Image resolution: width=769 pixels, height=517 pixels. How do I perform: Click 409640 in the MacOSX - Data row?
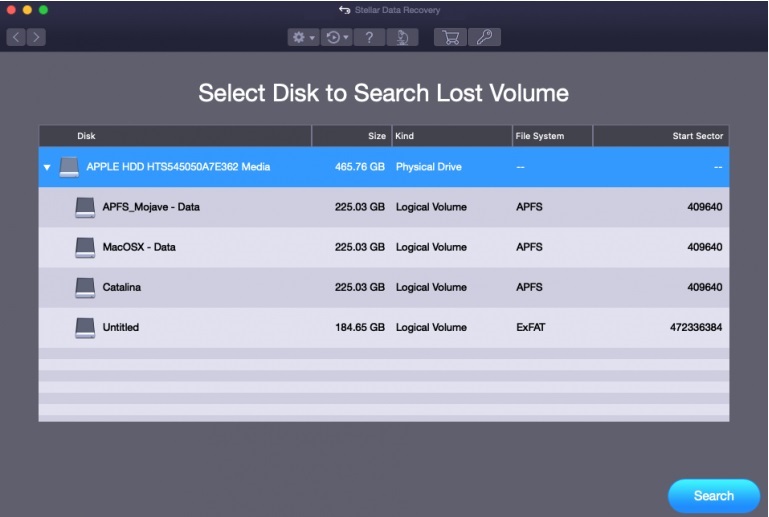[x=705, y=247]
